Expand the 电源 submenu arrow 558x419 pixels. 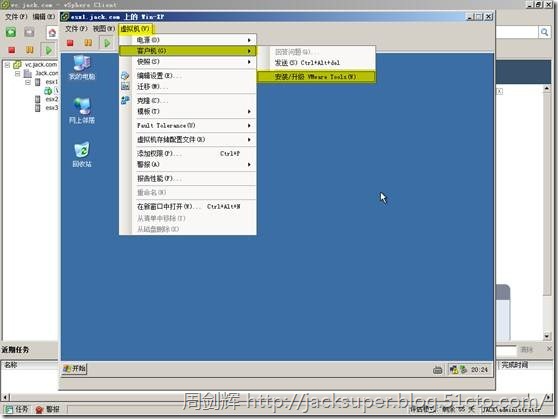(x=249, y=40)
